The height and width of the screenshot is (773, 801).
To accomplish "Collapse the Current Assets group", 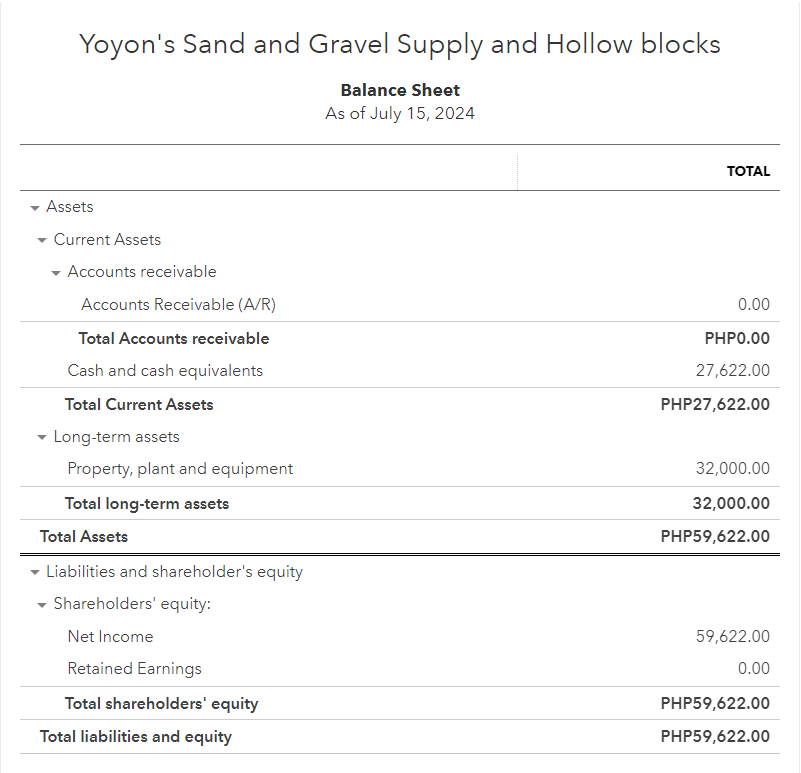I will [x=42, y=240].
